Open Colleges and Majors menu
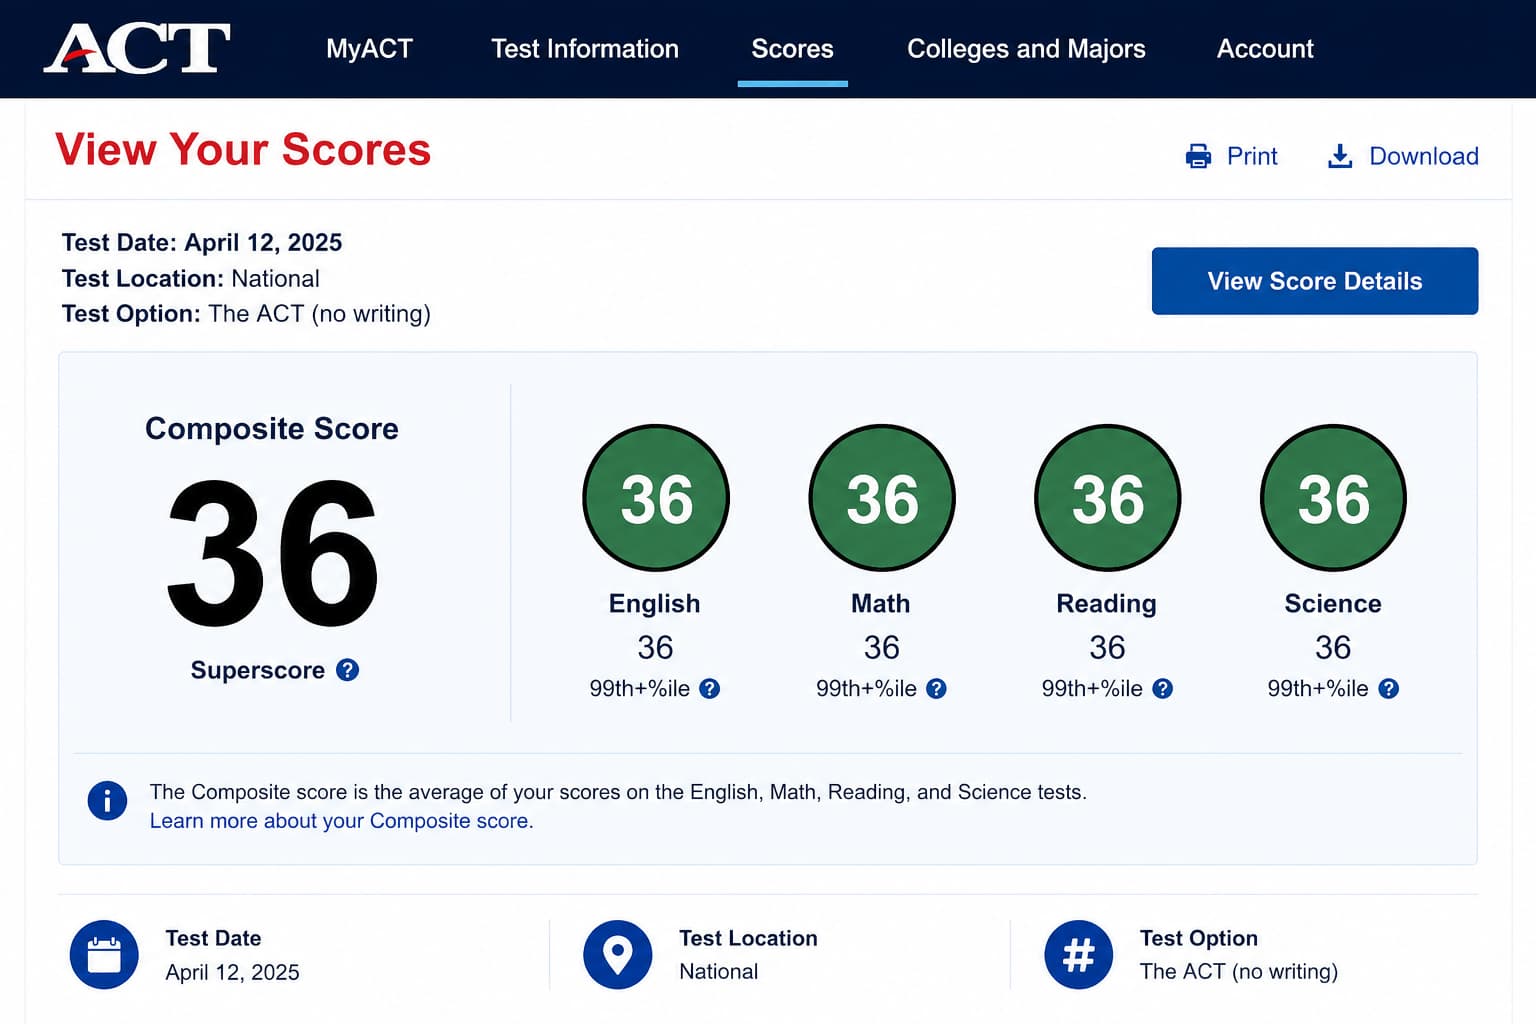The width and height of the screenshot is (1536, 1024). (x=1026, y=49)
